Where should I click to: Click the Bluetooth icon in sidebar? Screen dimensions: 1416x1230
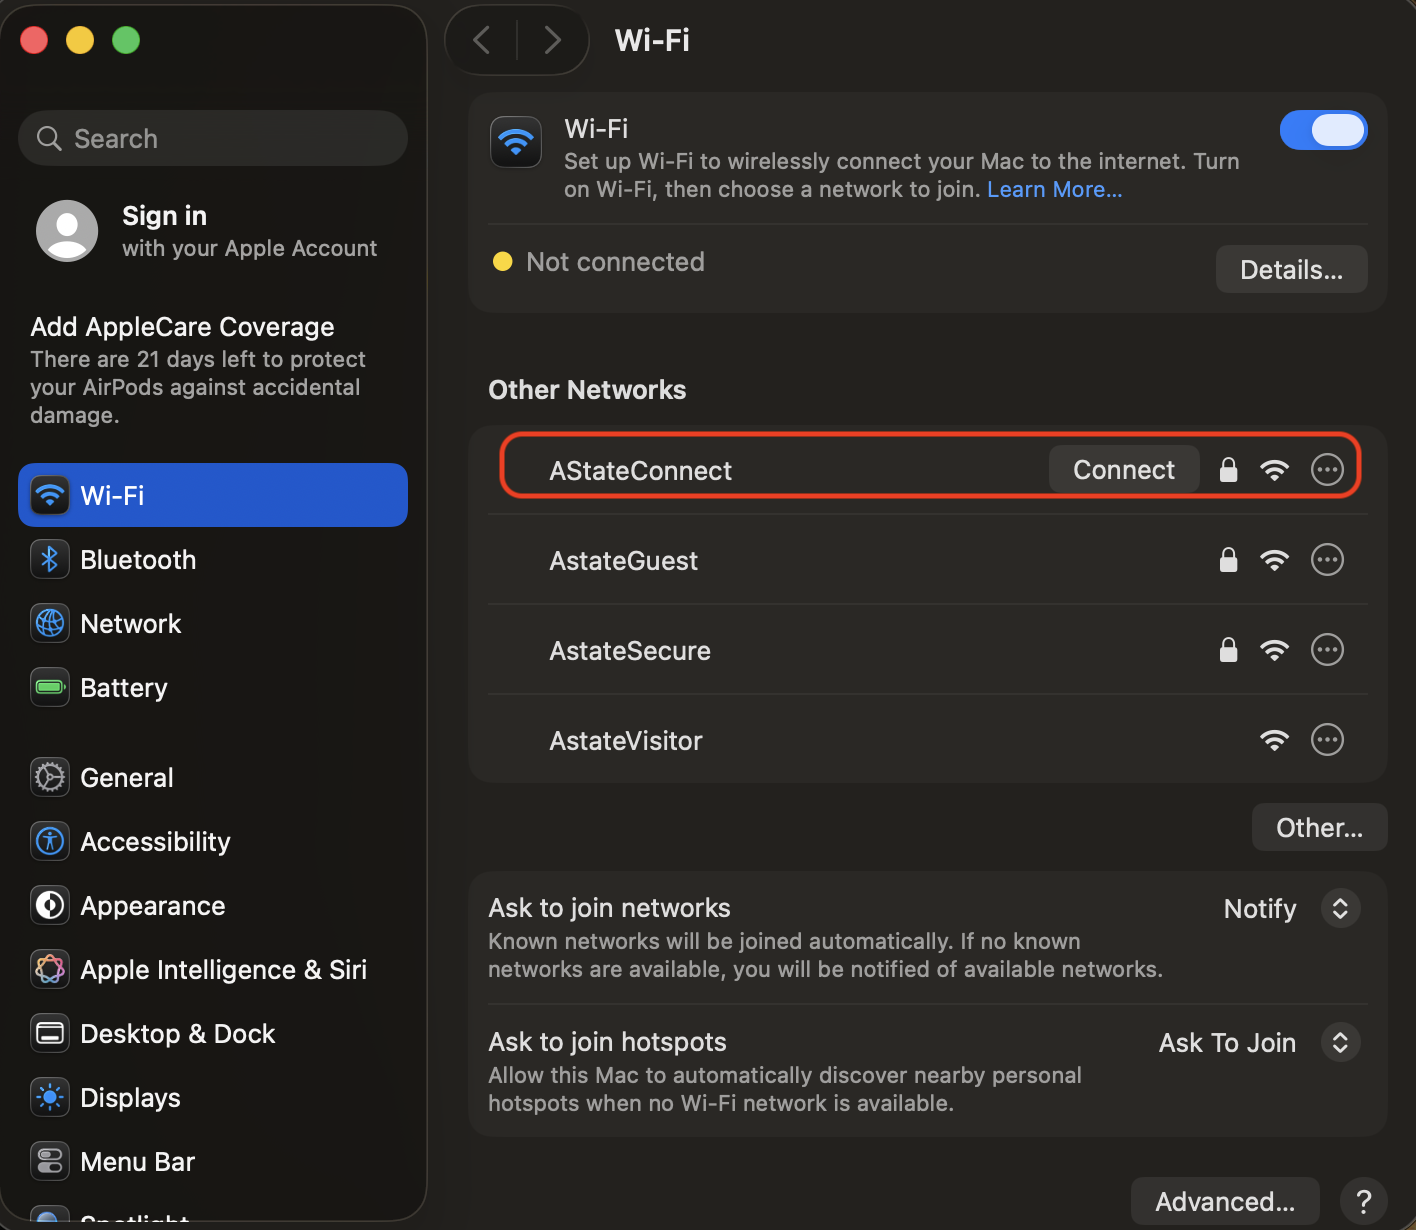(x=50, y=560)
